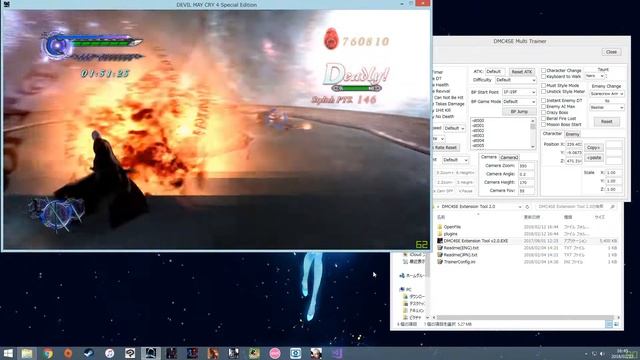Click the Camera Zoom input field
The image size is (640, 360).
pos(527,166)
